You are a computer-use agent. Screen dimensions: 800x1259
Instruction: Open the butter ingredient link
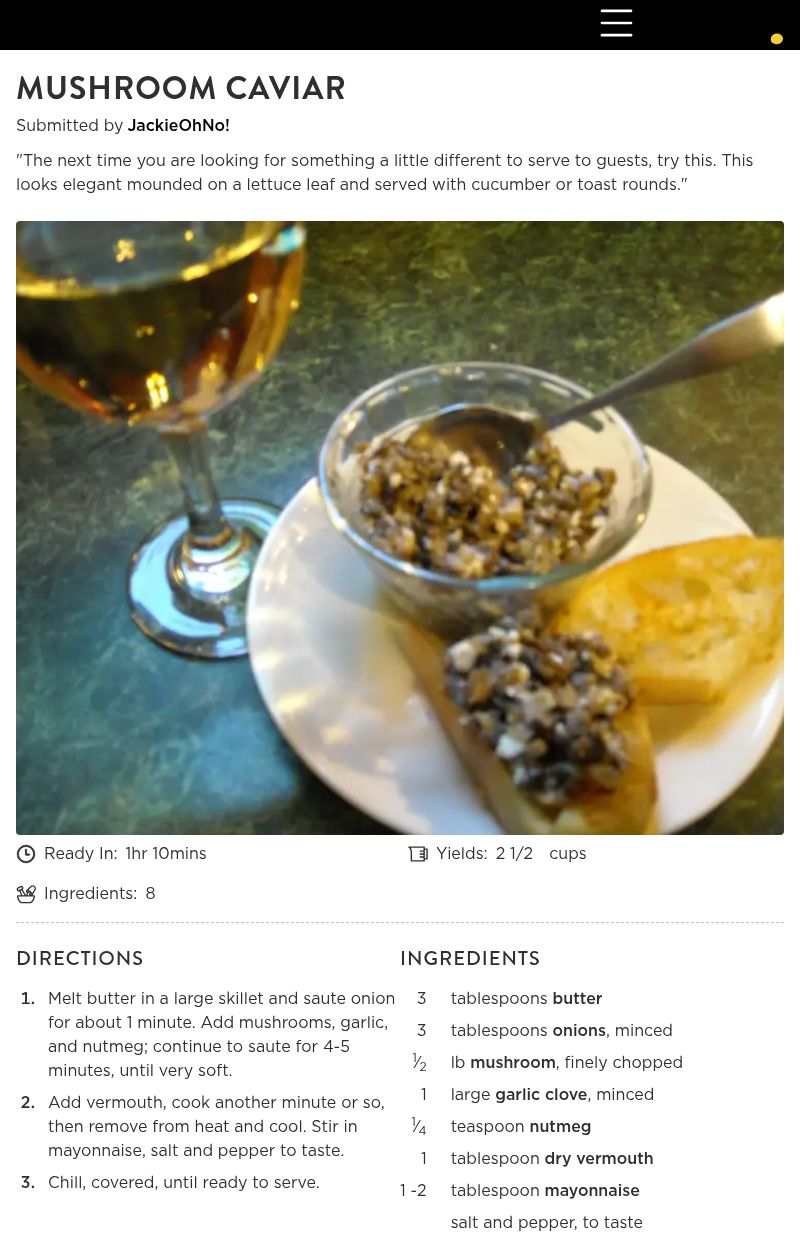pyautogui.click(x=577, y=999)
